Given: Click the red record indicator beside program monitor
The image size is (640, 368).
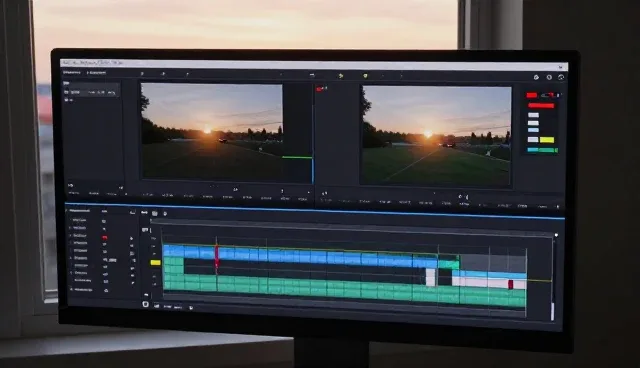Looking at the screenshot, I should tap(319, 89).
